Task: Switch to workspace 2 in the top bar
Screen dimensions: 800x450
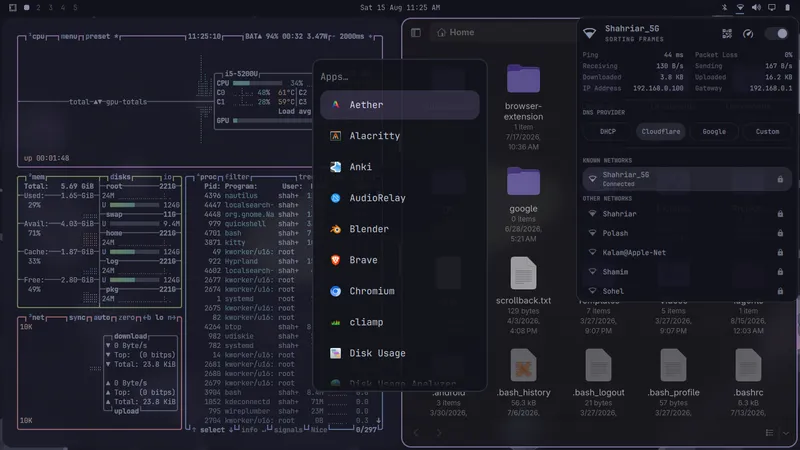Action: (38, 8)
